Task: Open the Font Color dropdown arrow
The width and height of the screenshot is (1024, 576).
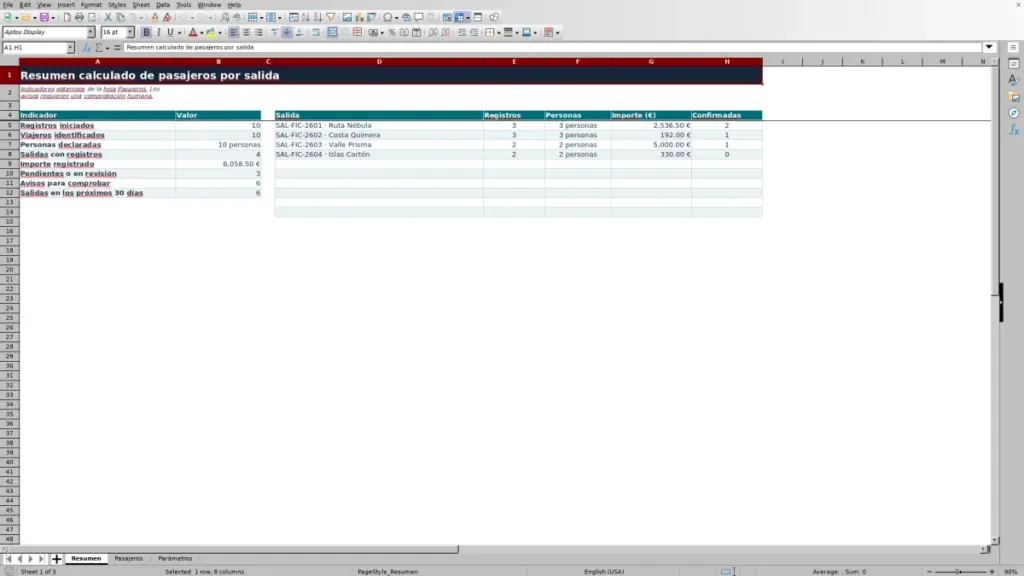Action: click(x=202, y=33)
